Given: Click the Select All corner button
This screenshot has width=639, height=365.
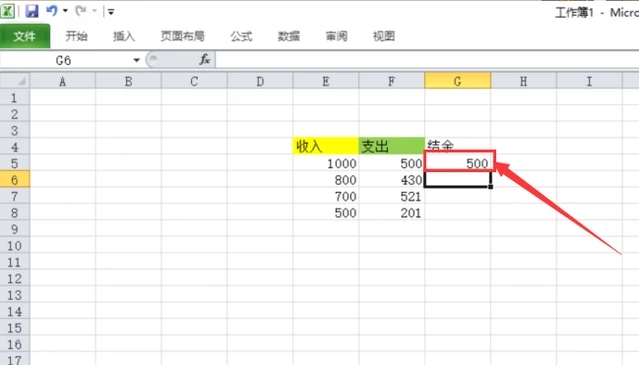Looking at the screenshot, I should coord(15,81).
